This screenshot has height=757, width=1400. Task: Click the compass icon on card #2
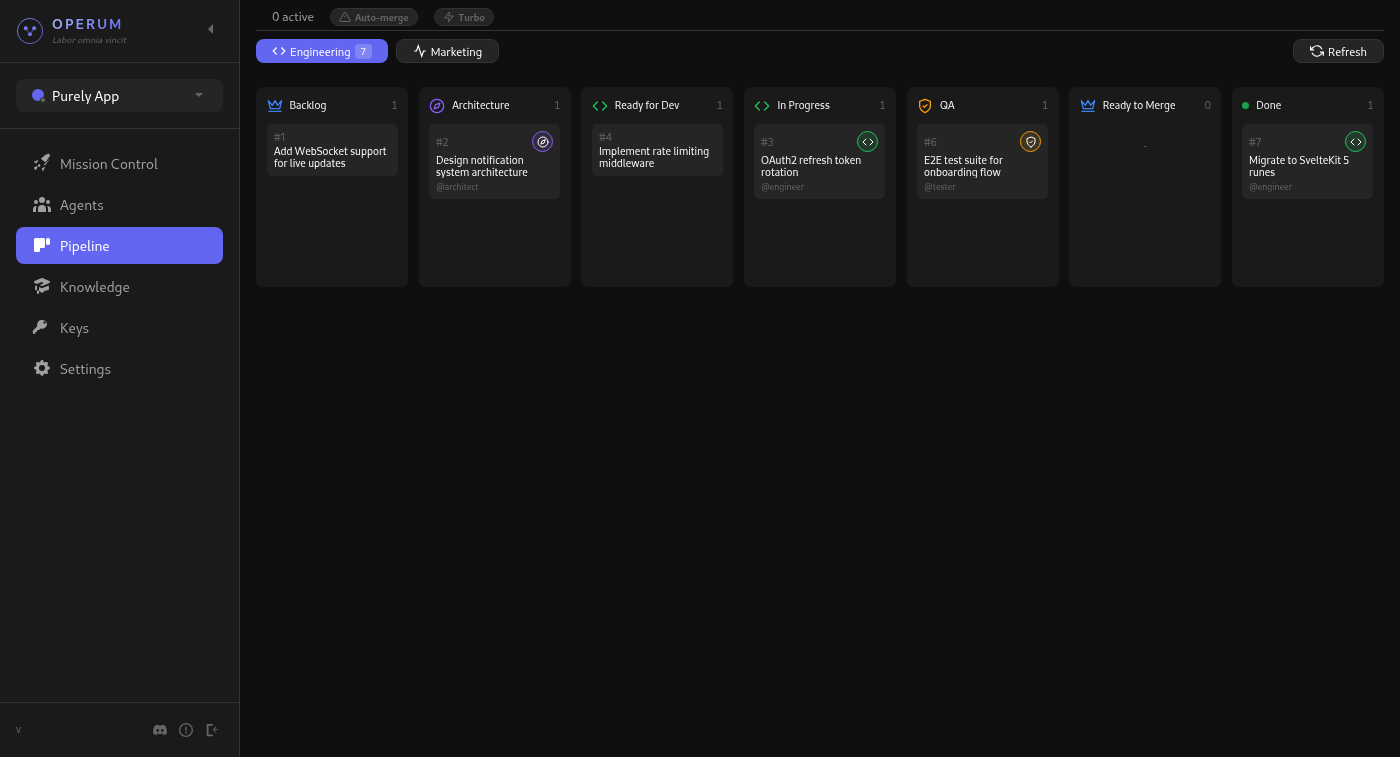pos(542,142)
